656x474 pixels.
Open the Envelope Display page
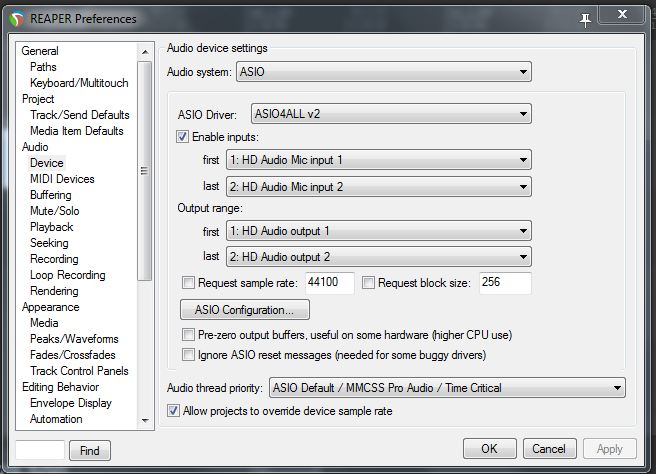71,403
